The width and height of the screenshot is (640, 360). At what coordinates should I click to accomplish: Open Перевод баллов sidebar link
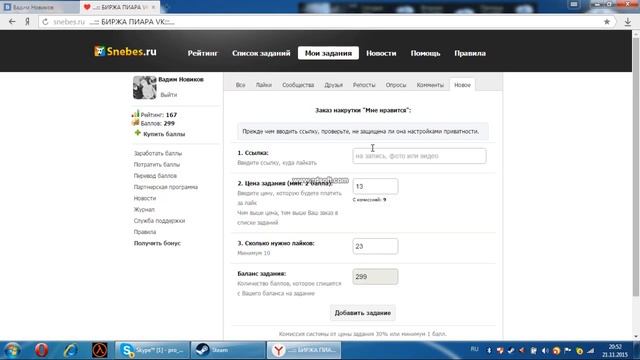[x=155, y=176]
